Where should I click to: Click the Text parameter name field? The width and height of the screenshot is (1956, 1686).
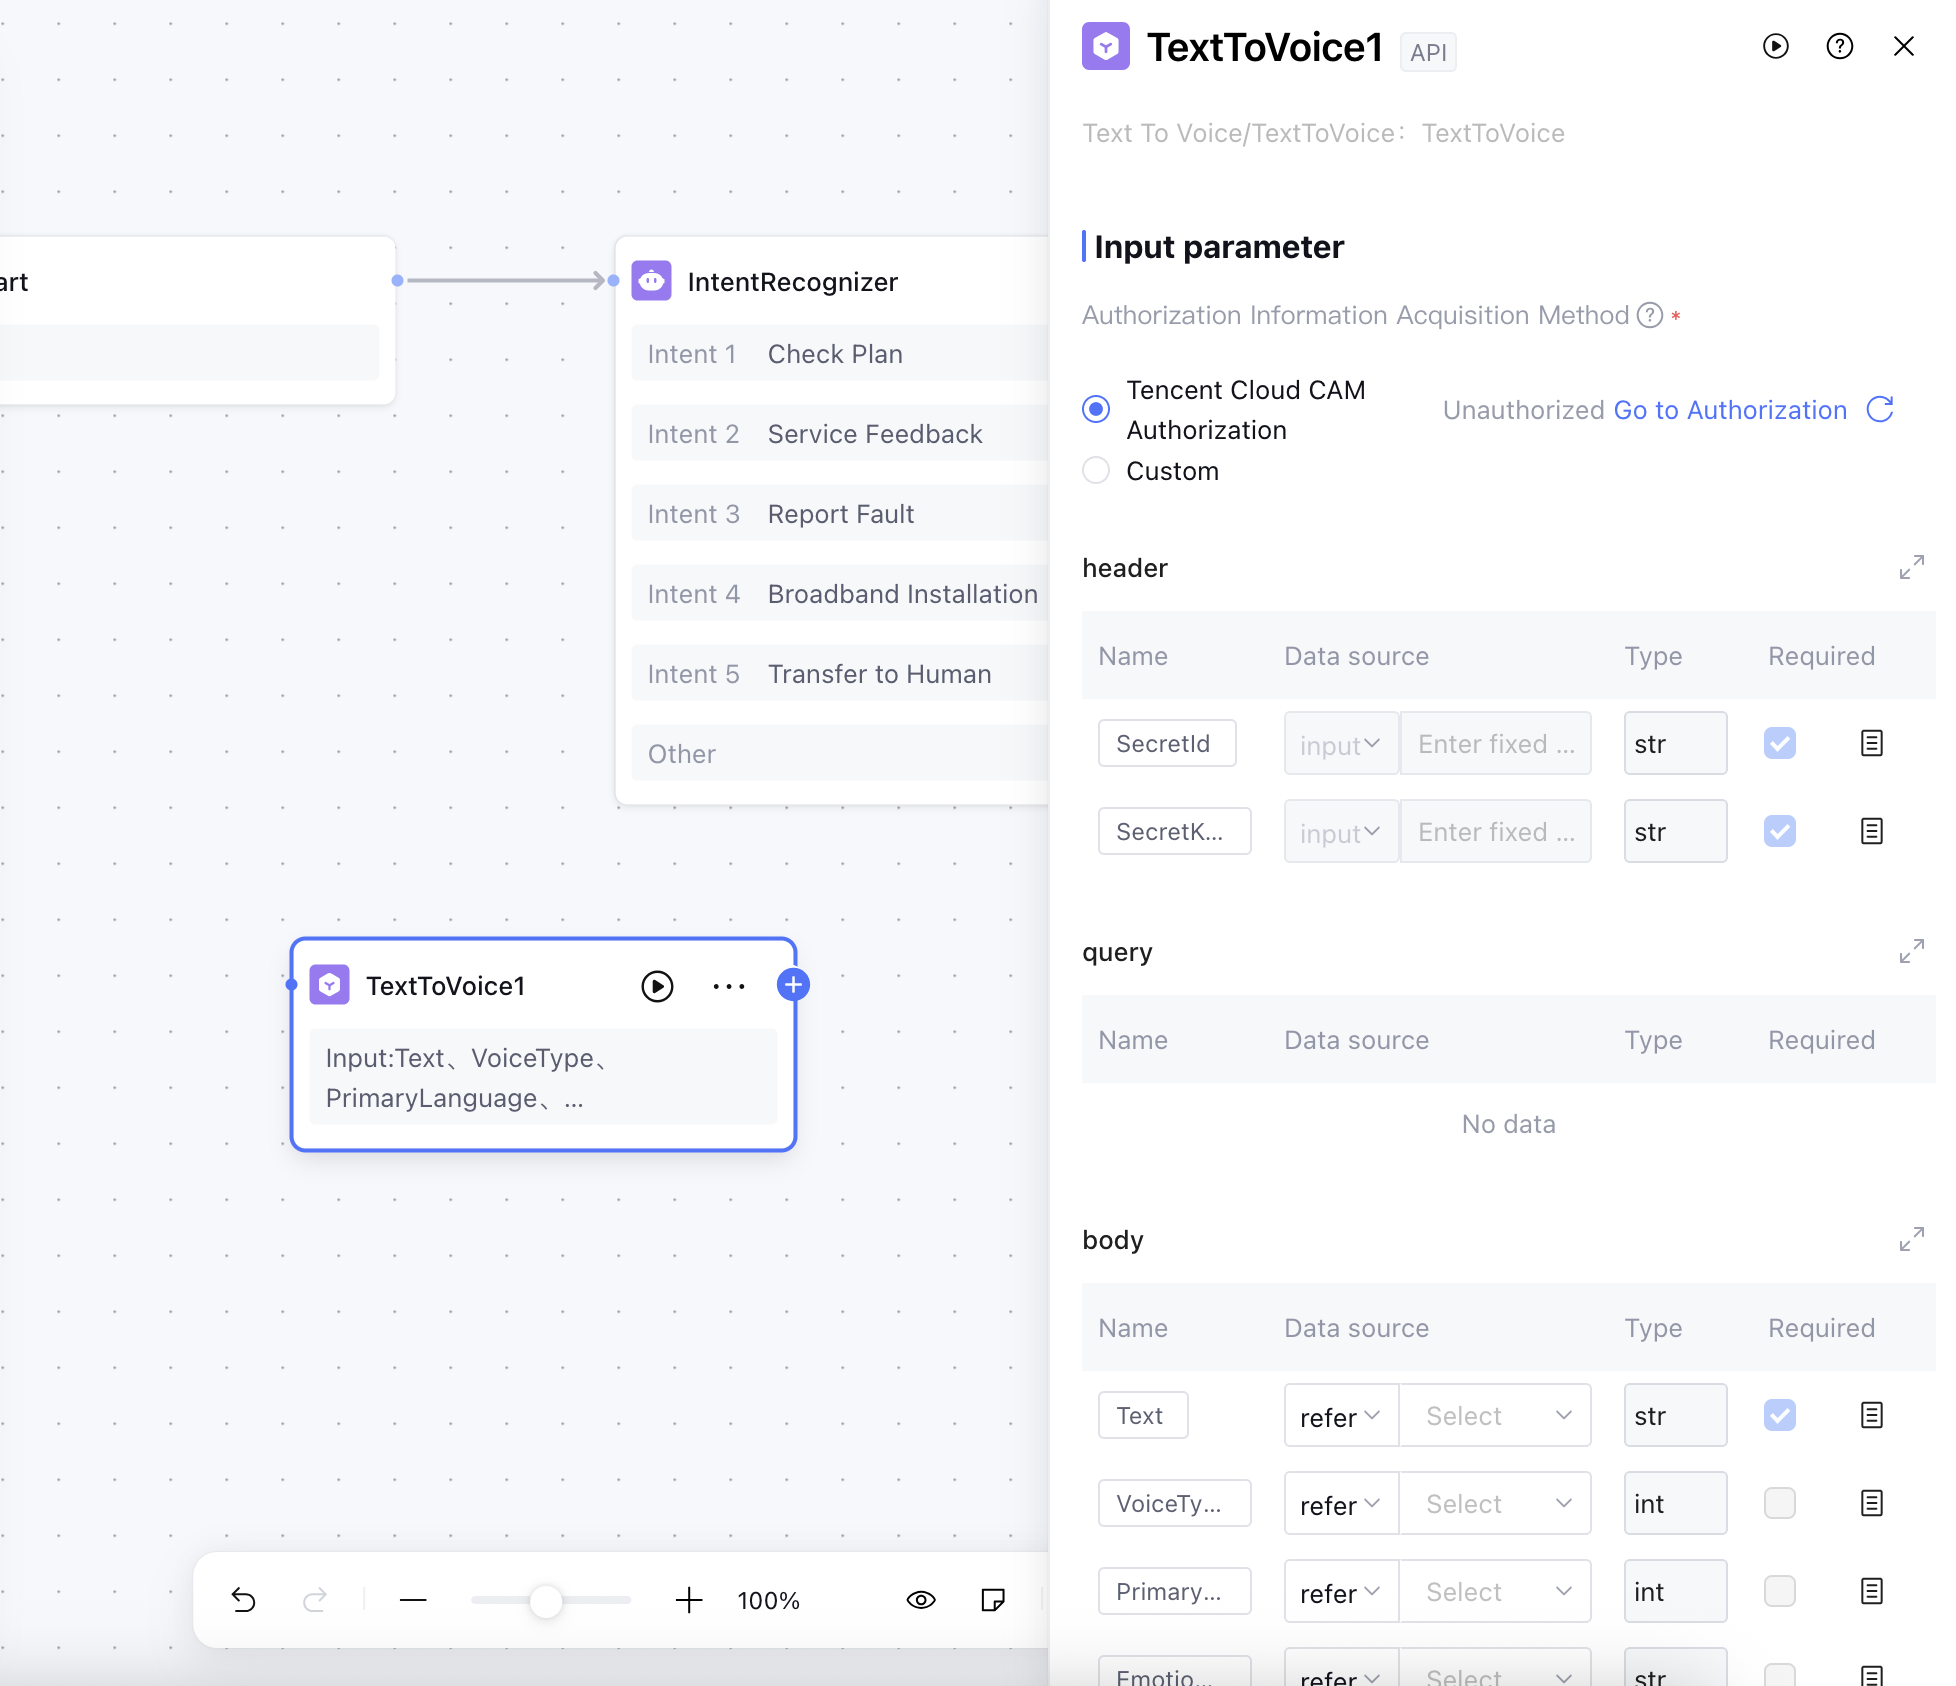tap(1143, 1415)
